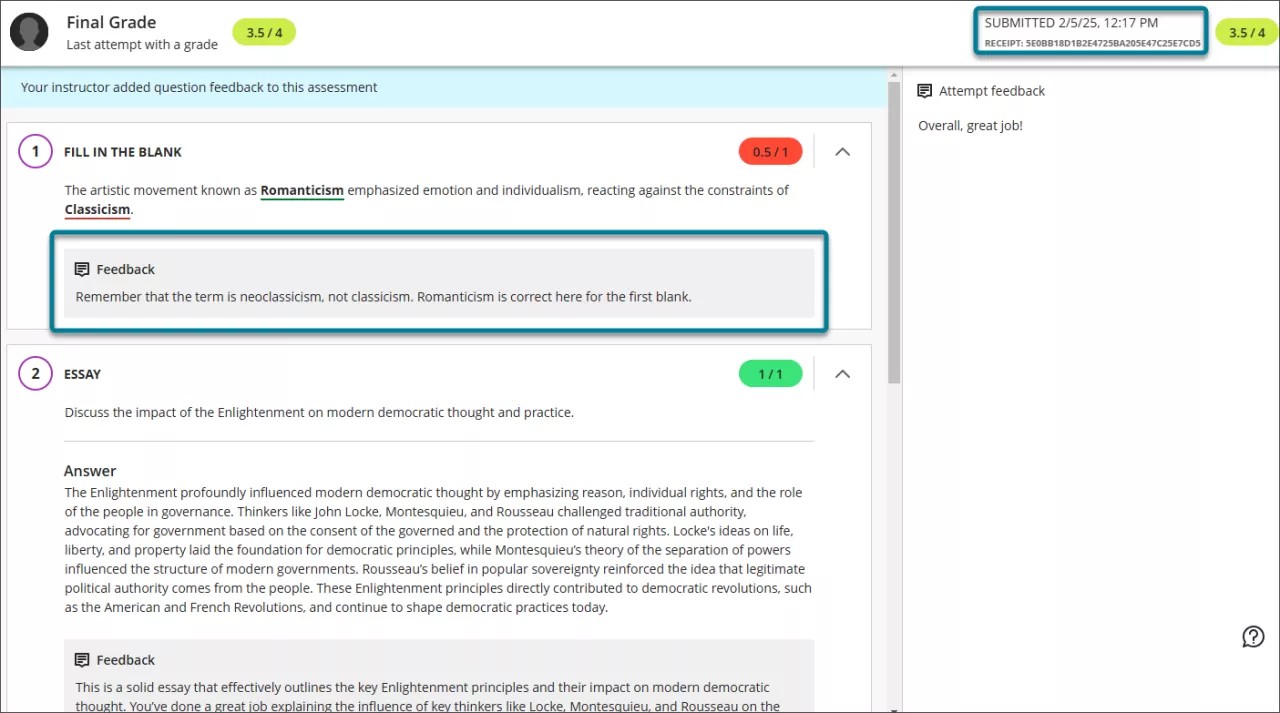
Task: Select the question 2 number badge
Action: coord(35,373)
